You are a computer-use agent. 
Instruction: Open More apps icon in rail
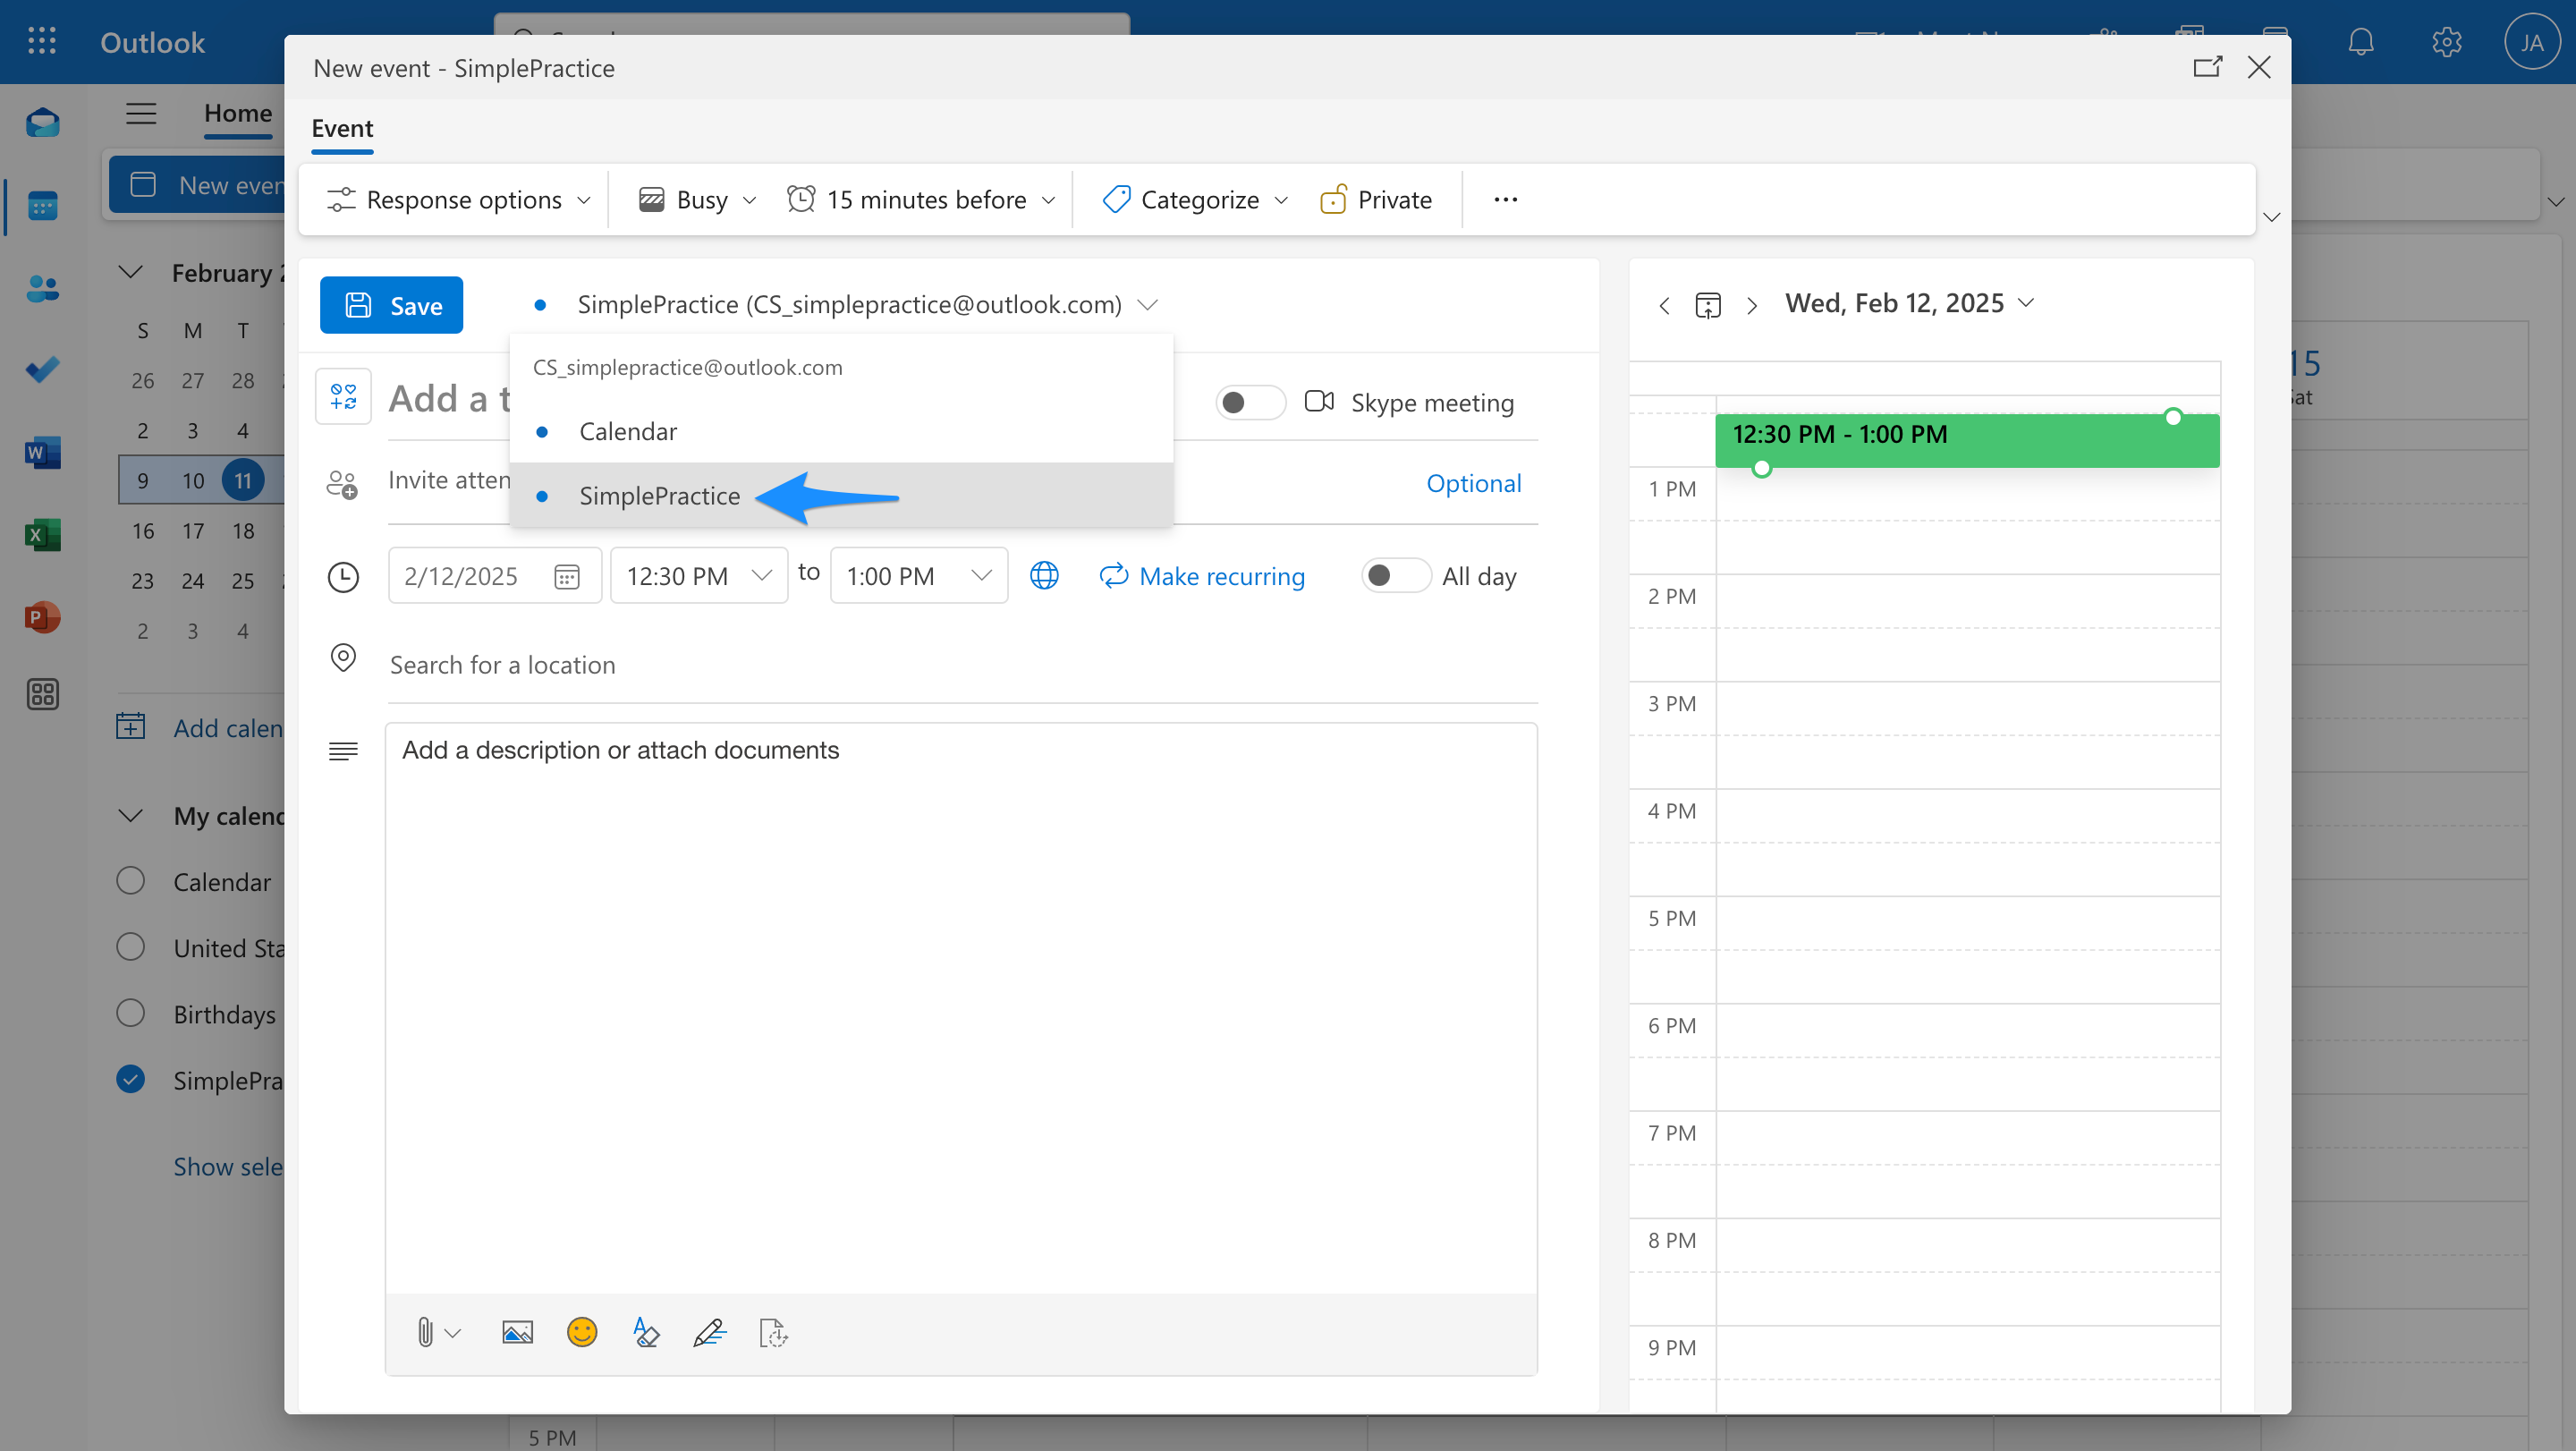pyautogui.click(x=42, y=694)
